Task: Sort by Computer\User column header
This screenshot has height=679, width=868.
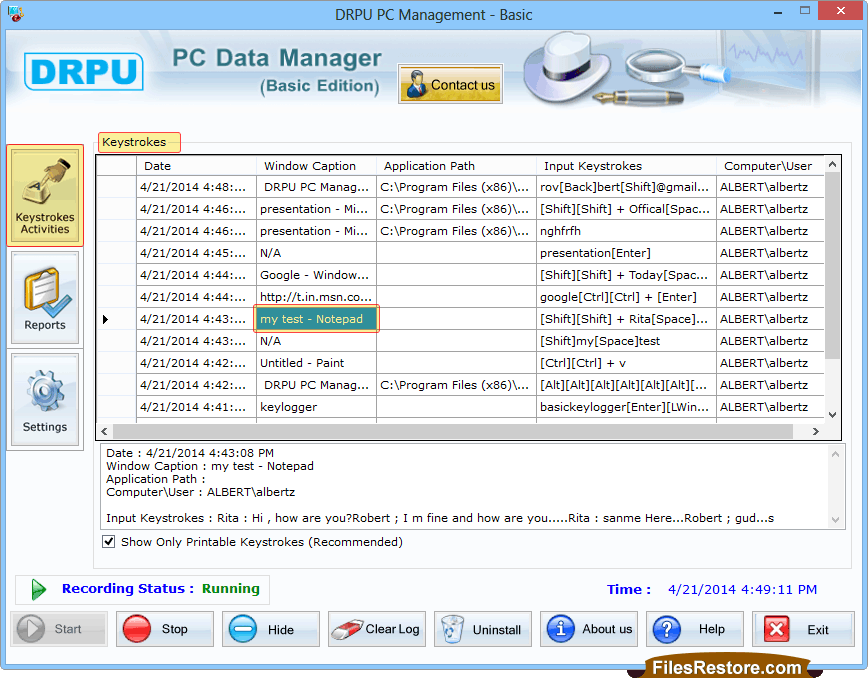Action: (x=770, y=166)
